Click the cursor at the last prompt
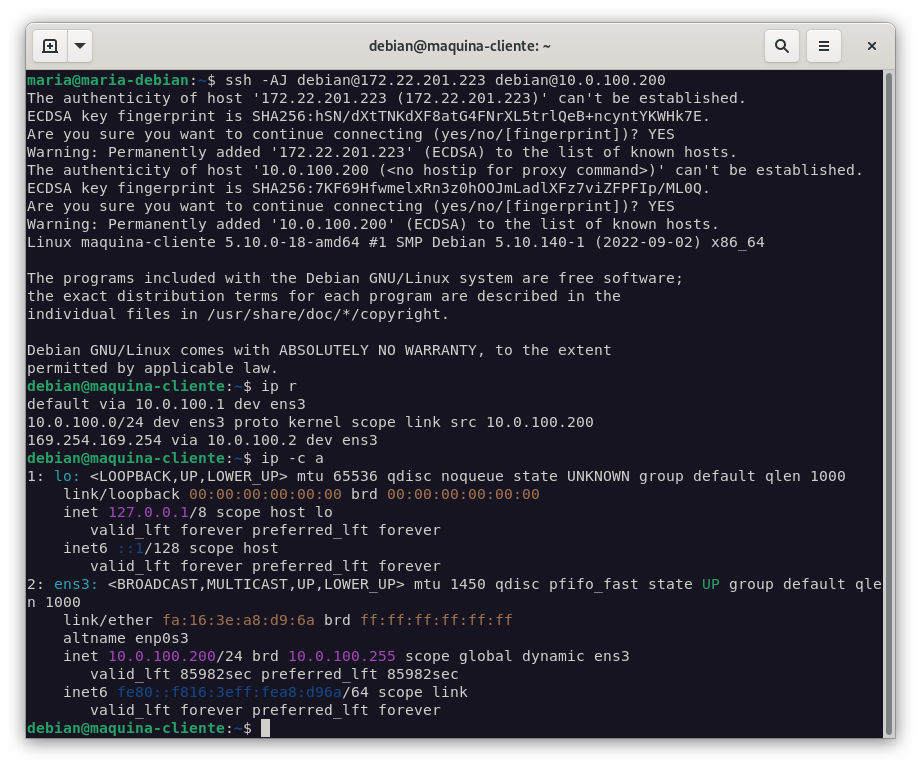 (266, 728)
